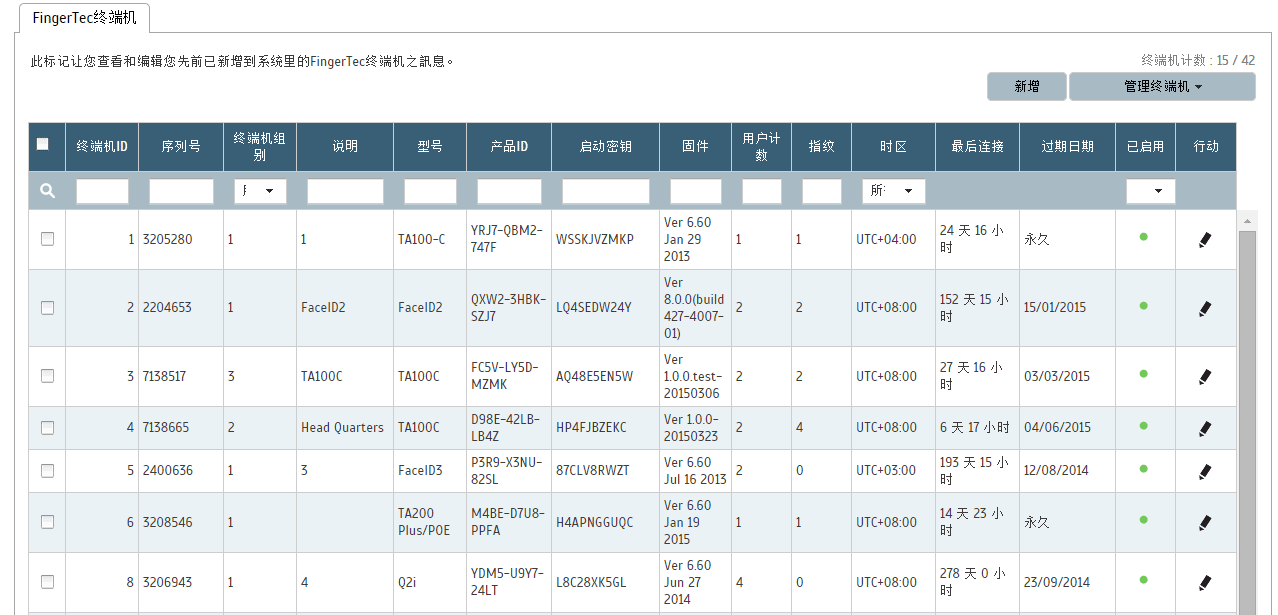Click the activation key WSSKJVZMKP
1278x615 pixels.
(595, 240)
